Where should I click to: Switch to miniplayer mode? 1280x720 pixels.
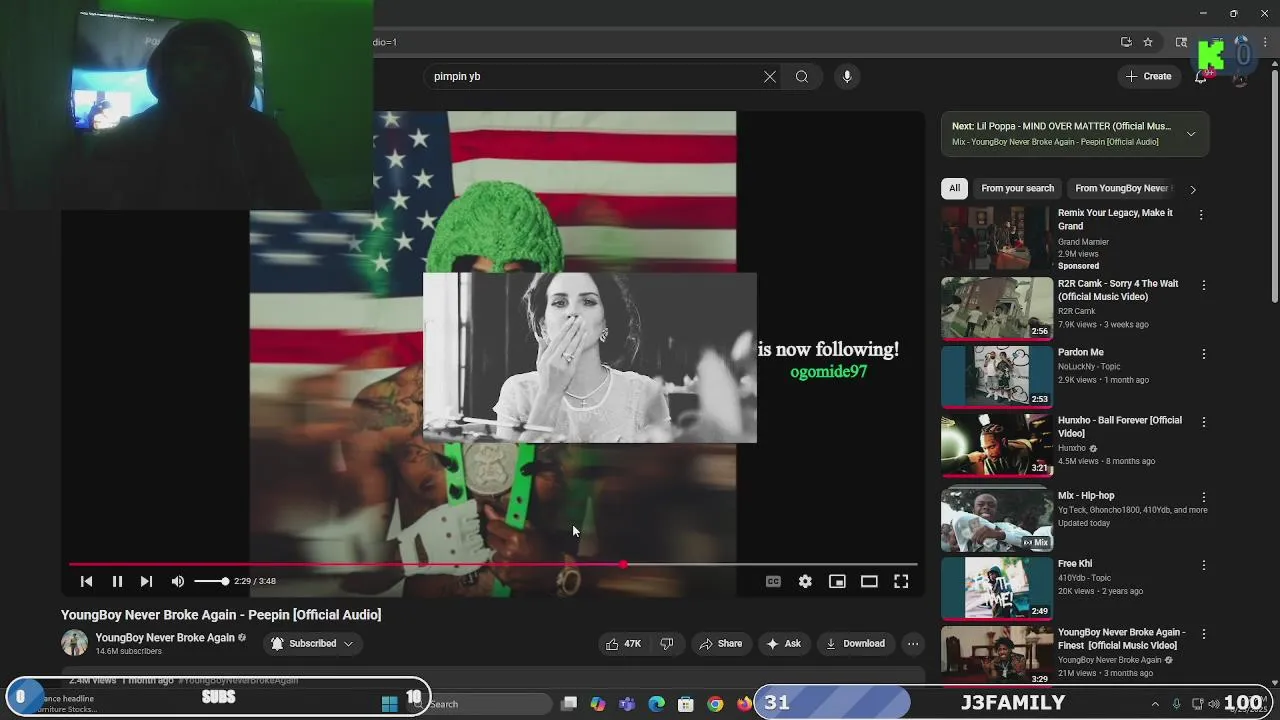click(837, 581)
